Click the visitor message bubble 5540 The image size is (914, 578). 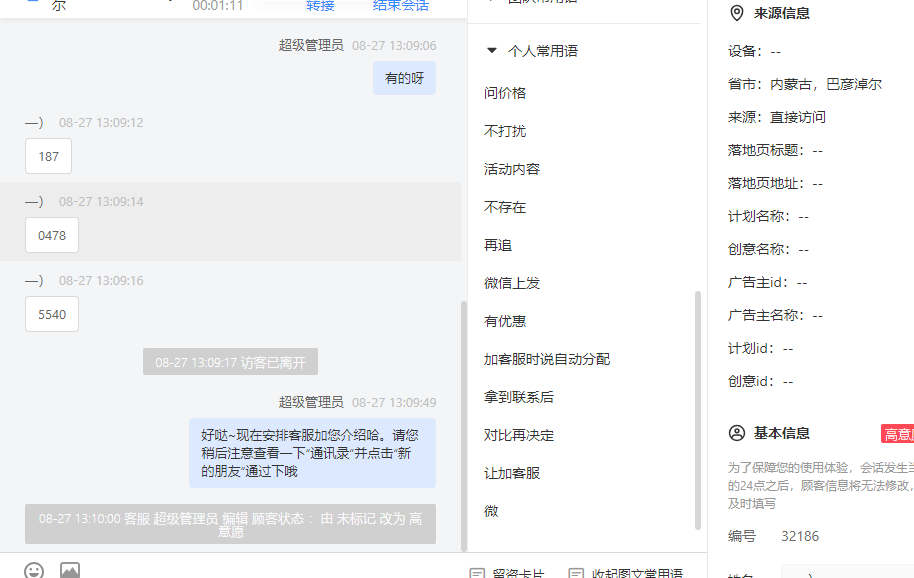tap(52, 314)
